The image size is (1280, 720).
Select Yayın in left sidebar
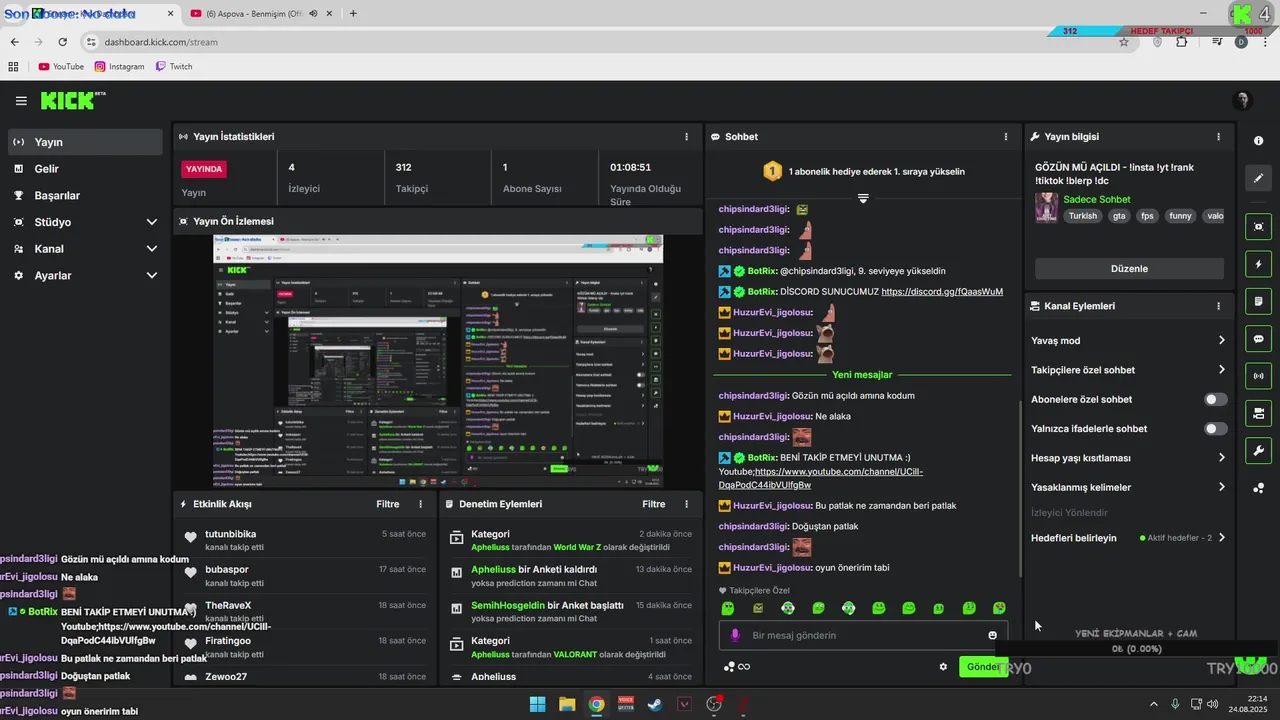(85, 142)
